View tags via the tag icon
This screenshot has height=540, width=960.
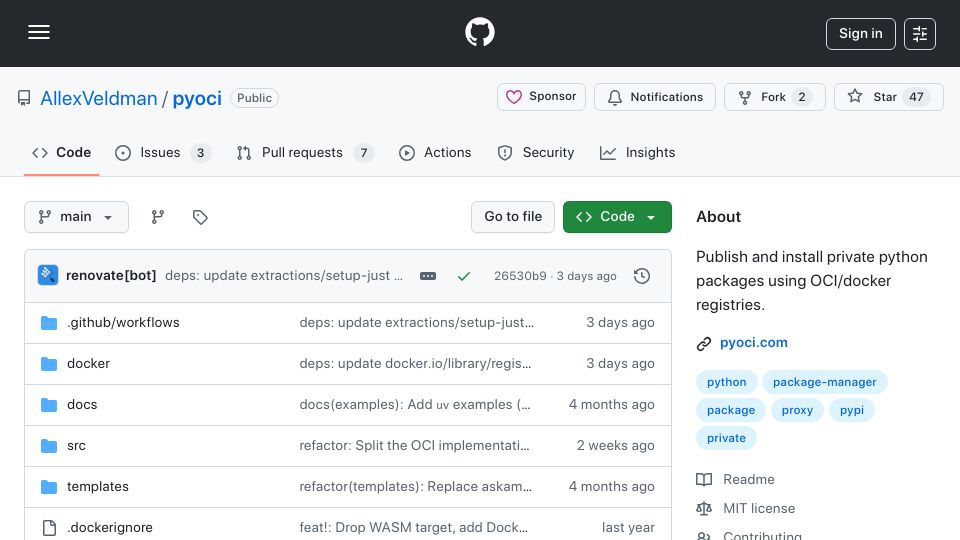[200, 217]
